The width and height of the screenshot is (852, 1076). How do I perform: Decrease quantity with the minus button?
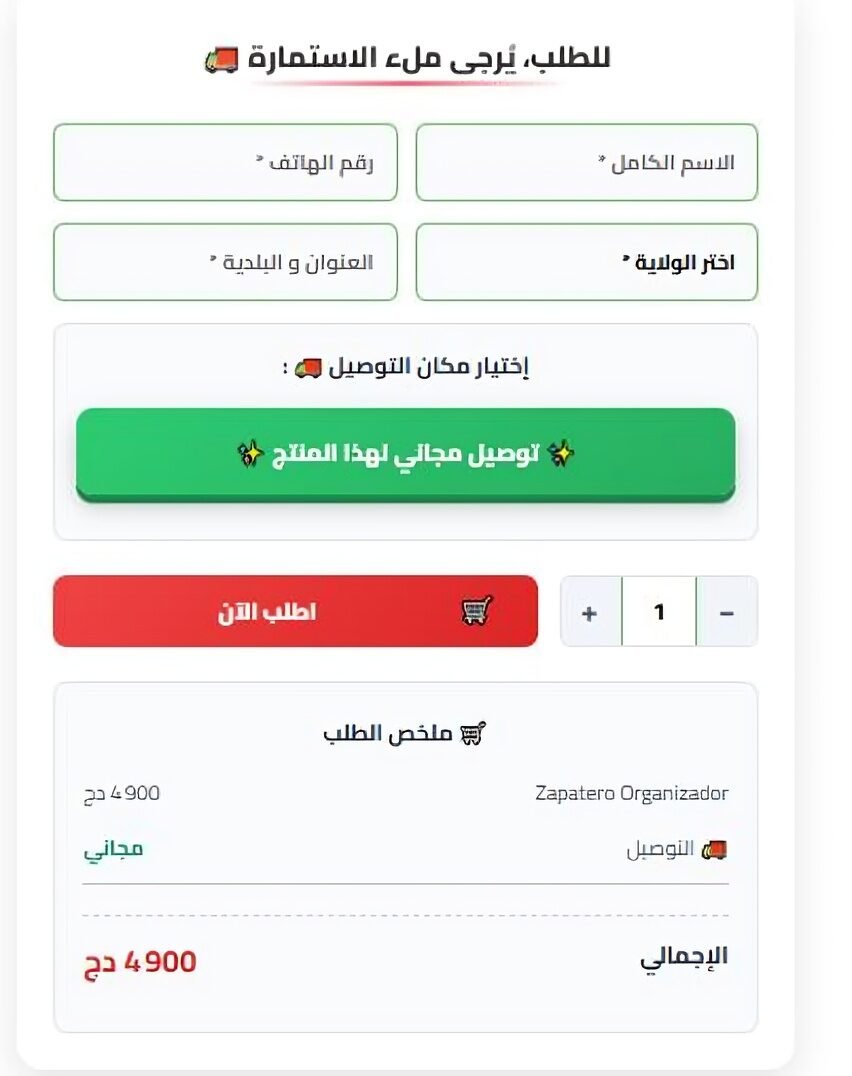point(727,612)
